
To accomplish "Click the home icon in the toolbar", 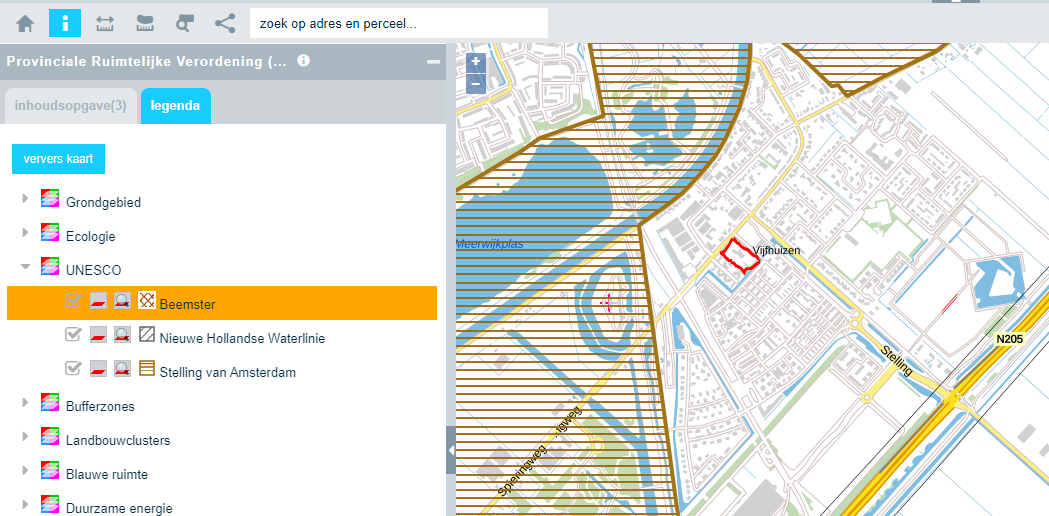I will click(x=25, y=22).
